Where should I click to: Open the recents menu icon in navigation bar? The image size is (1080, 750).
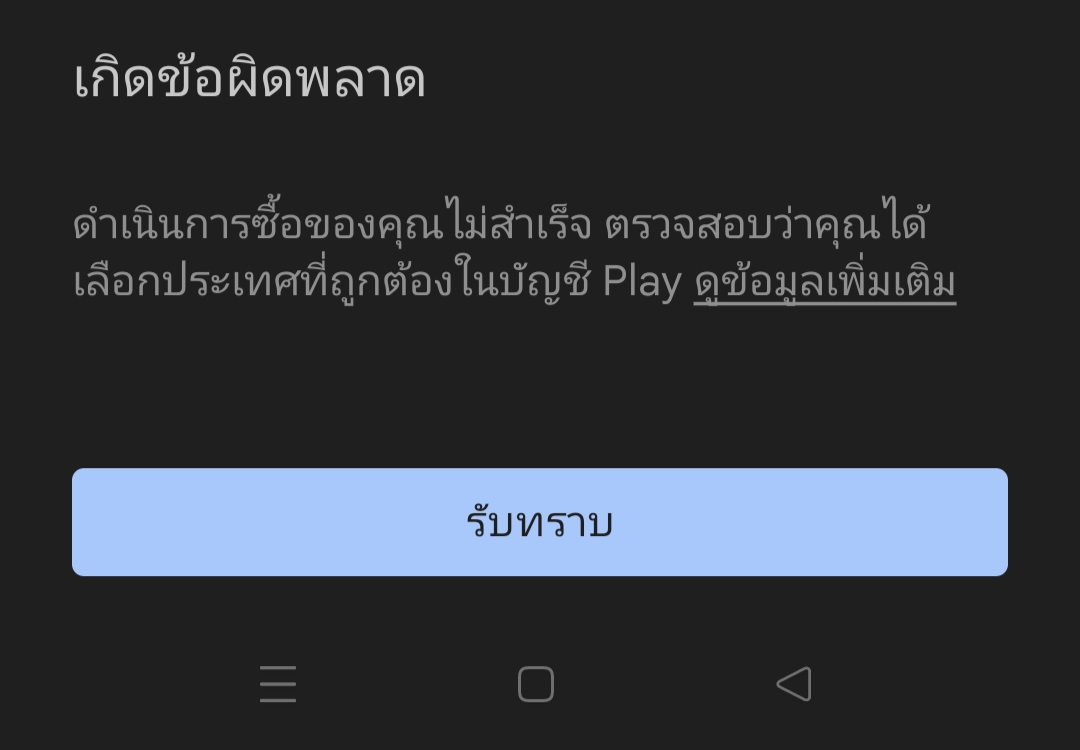[x=278, y=684]
